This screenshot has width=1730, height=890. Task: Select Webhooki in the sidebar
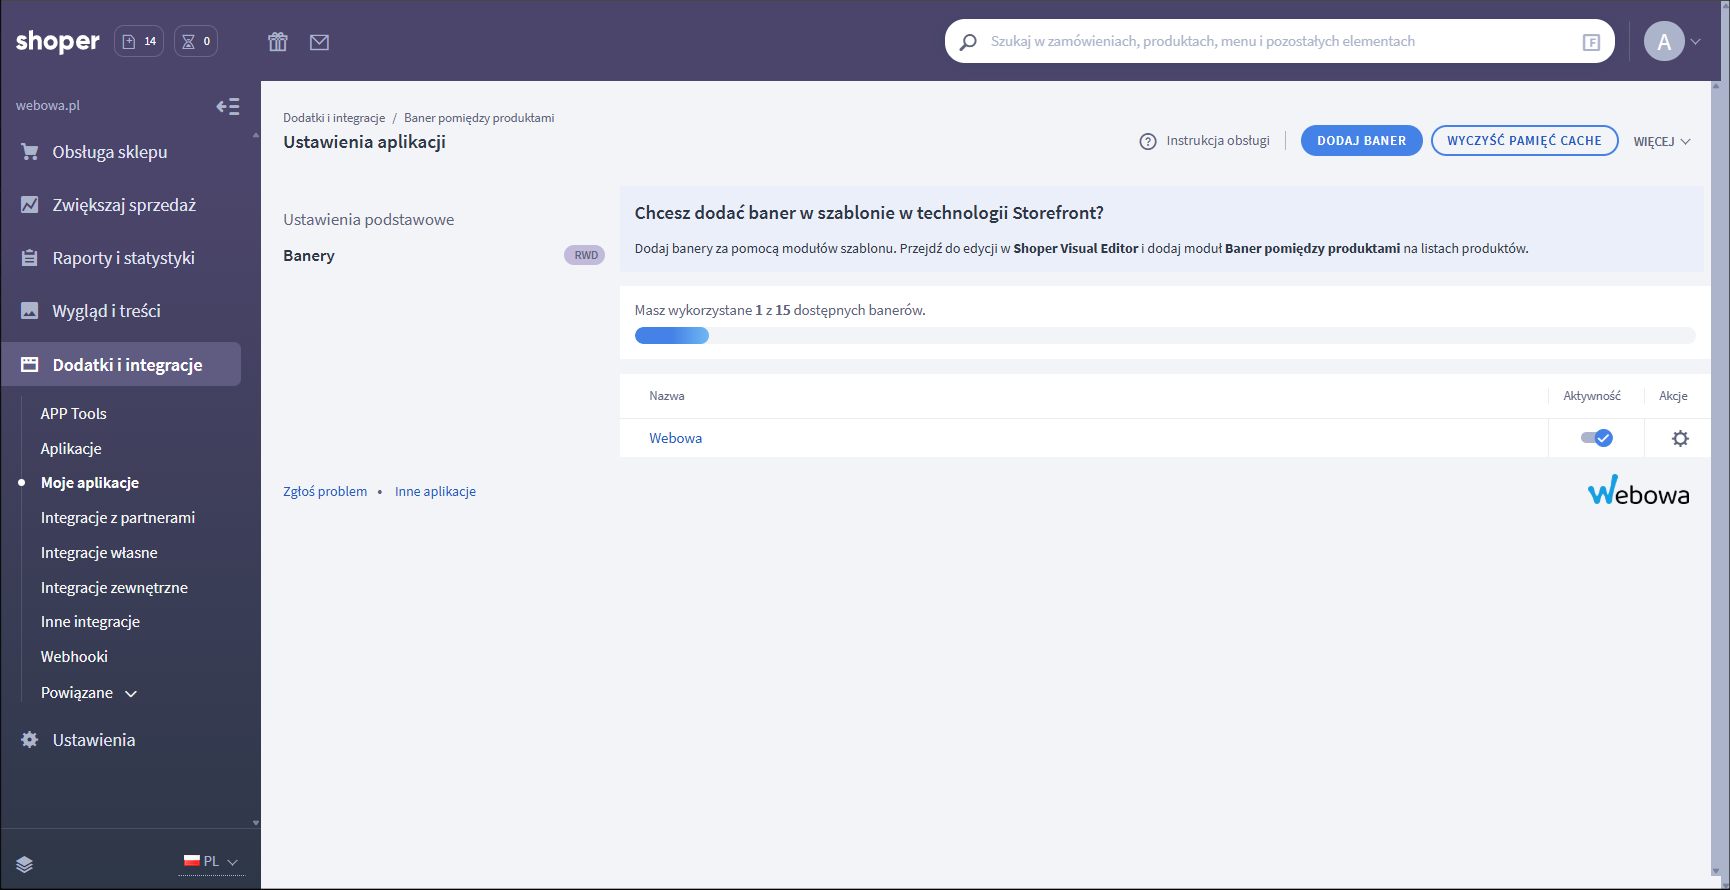(x=74, y=657)
